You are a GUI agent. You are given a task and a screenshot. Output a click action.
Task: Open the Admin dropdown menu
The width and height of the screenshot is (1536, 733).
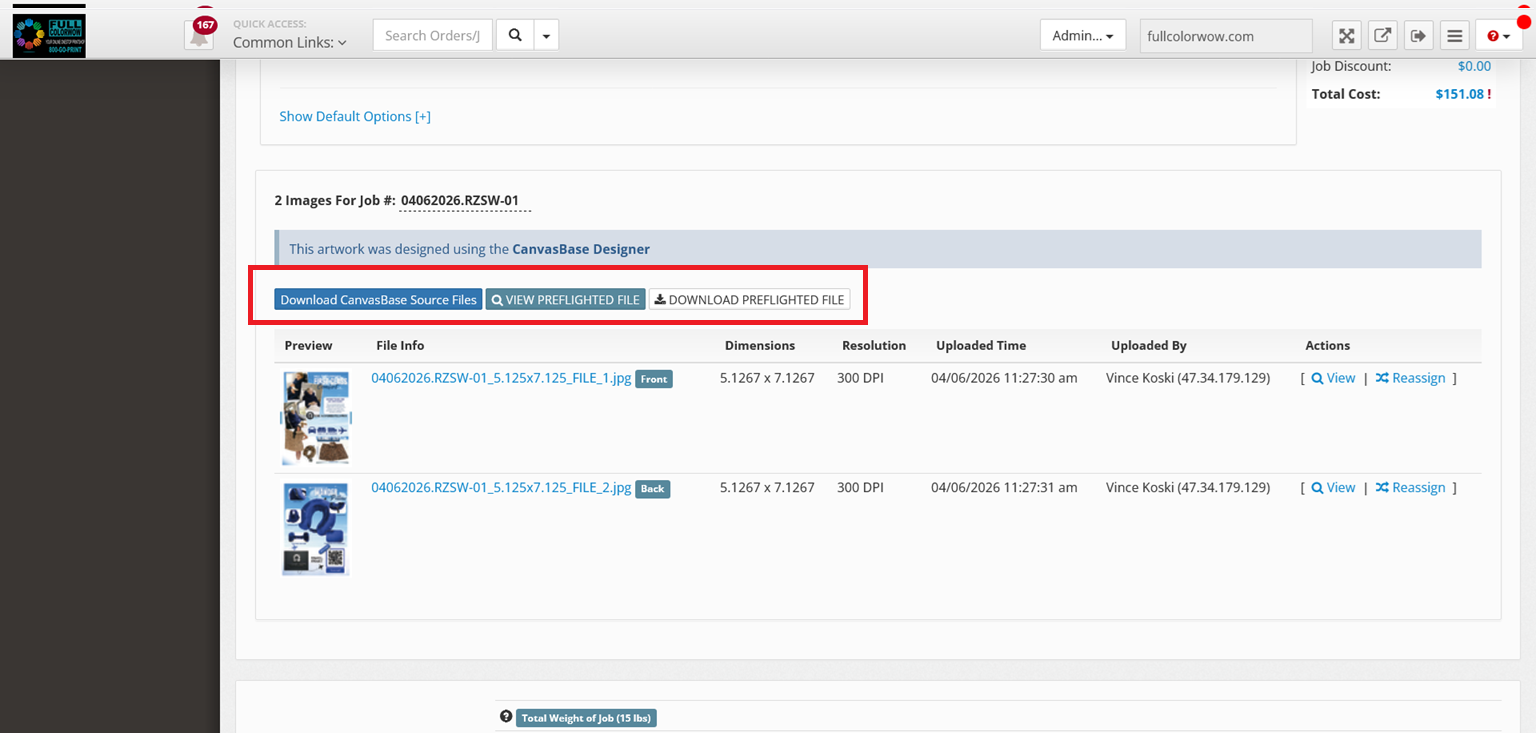pos(1083,36)
